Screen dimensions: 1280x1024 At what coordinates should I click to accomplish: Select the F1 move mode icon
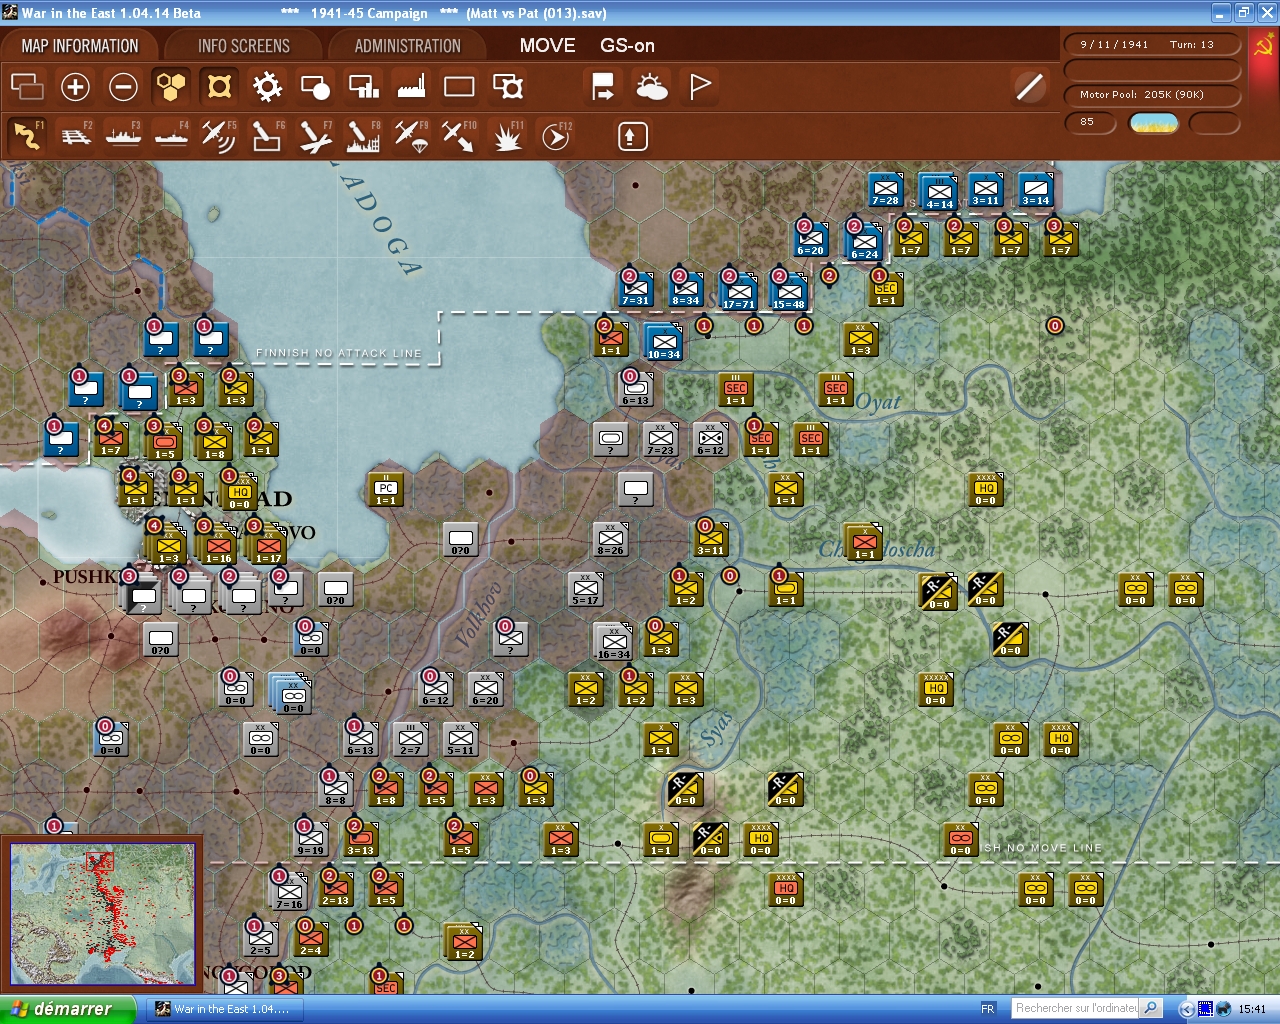point(27,136)
